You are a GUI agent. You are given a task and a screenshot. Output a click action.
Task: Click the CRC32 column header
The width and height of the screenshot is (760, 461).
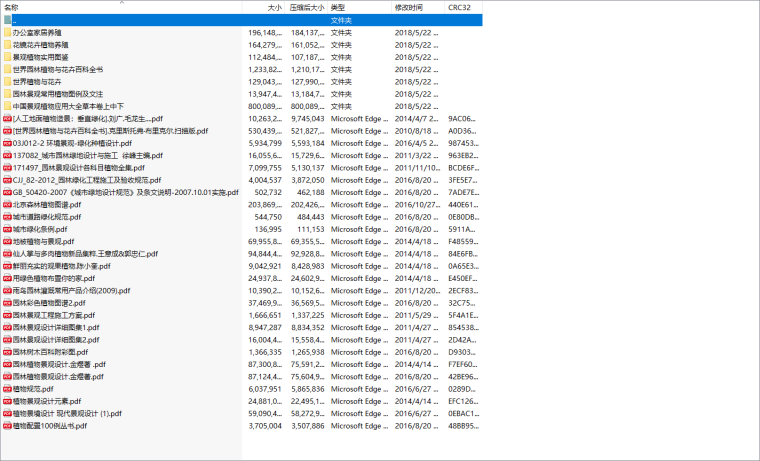[x=459, y=7]
